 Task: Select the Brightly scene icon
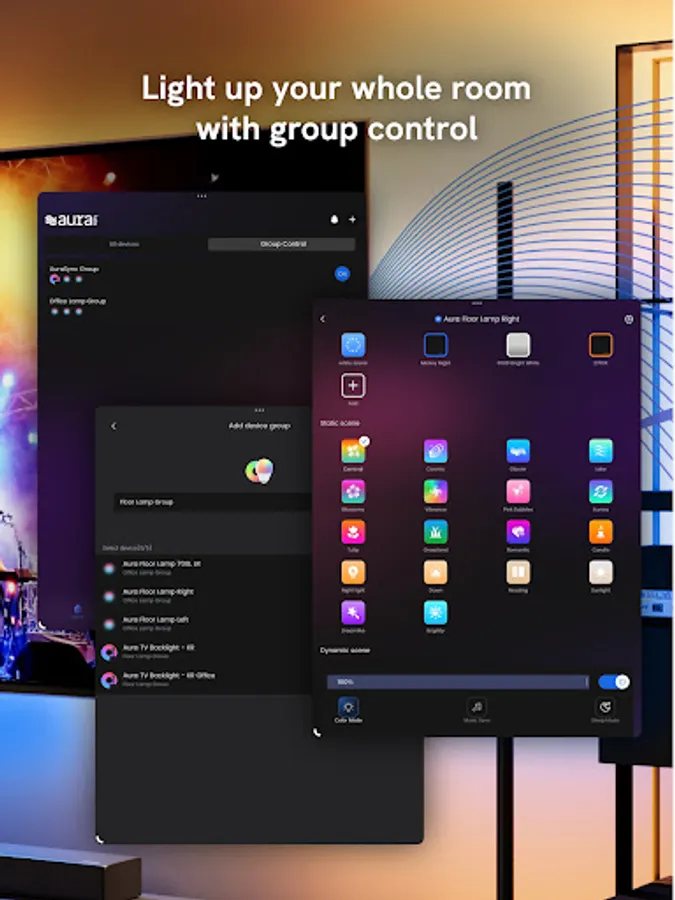(435, 612)
